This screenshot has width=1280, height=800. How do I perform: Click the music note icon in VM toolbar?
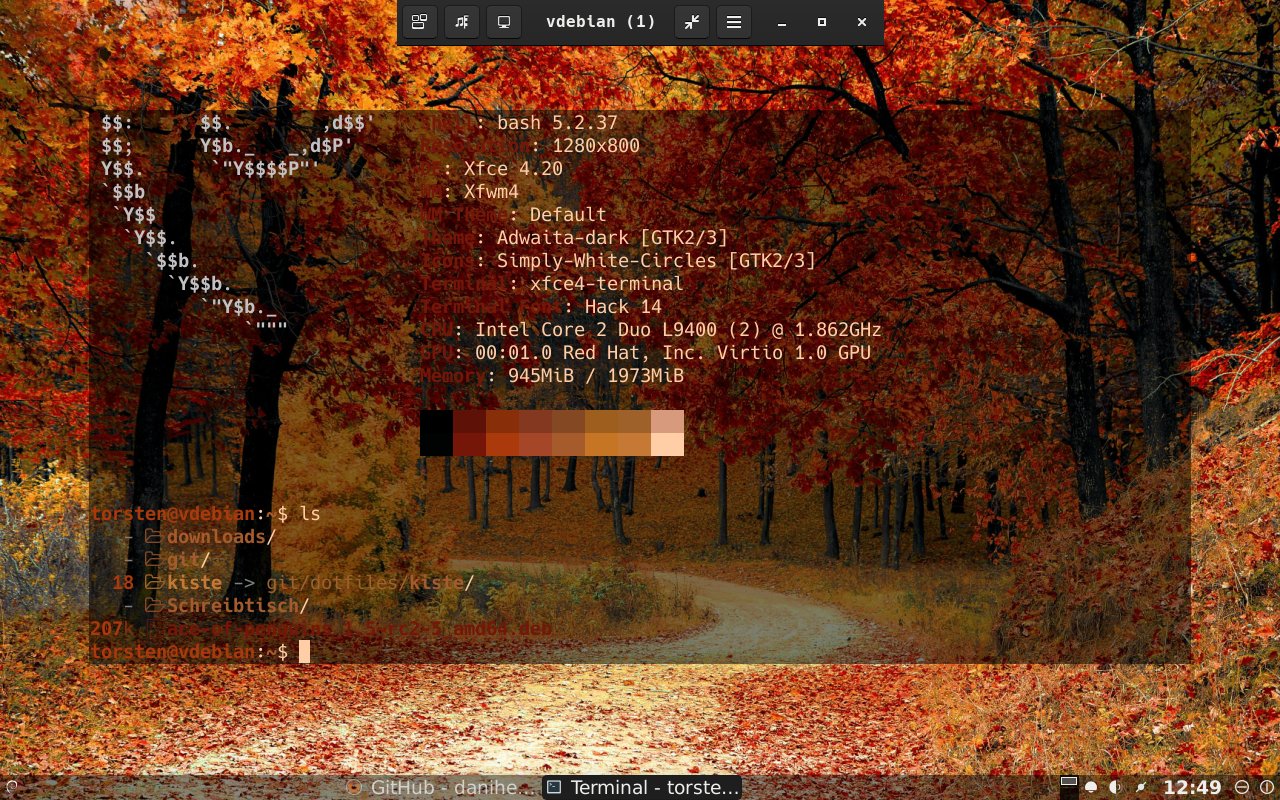[x=461, y=22]
